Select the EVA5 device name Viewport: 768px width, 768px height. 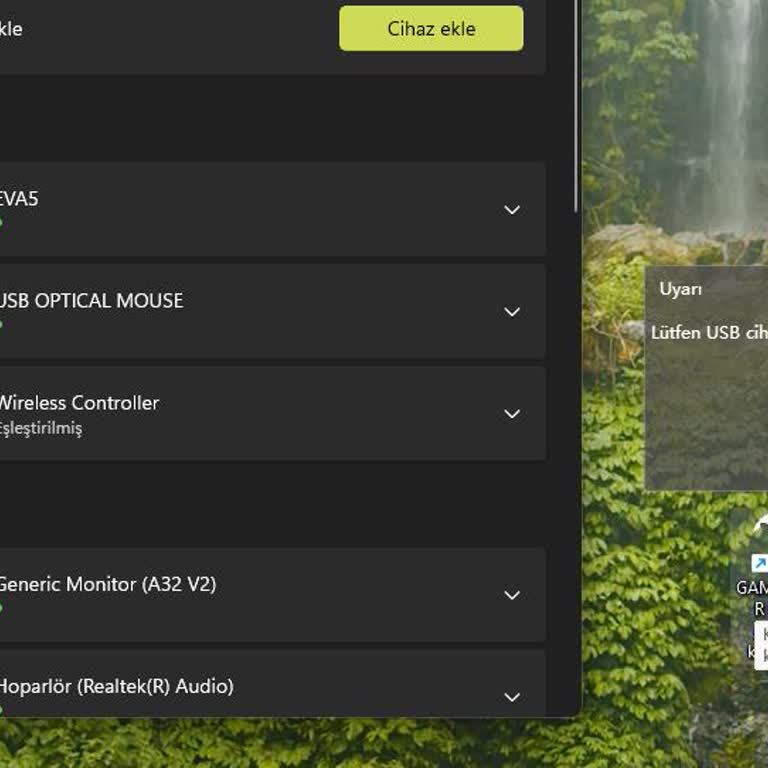coord(19,199)
